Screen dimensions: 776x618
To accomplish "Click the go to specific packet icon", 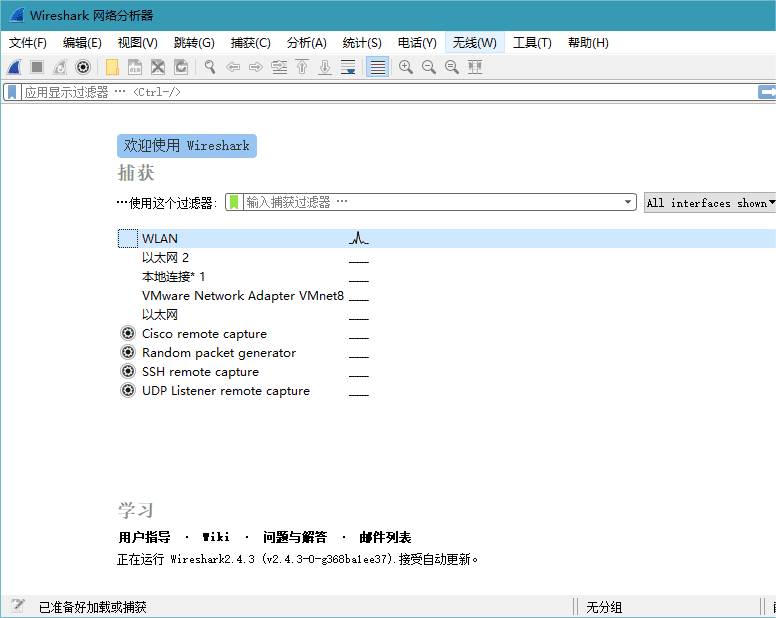I will coord(279,67).
